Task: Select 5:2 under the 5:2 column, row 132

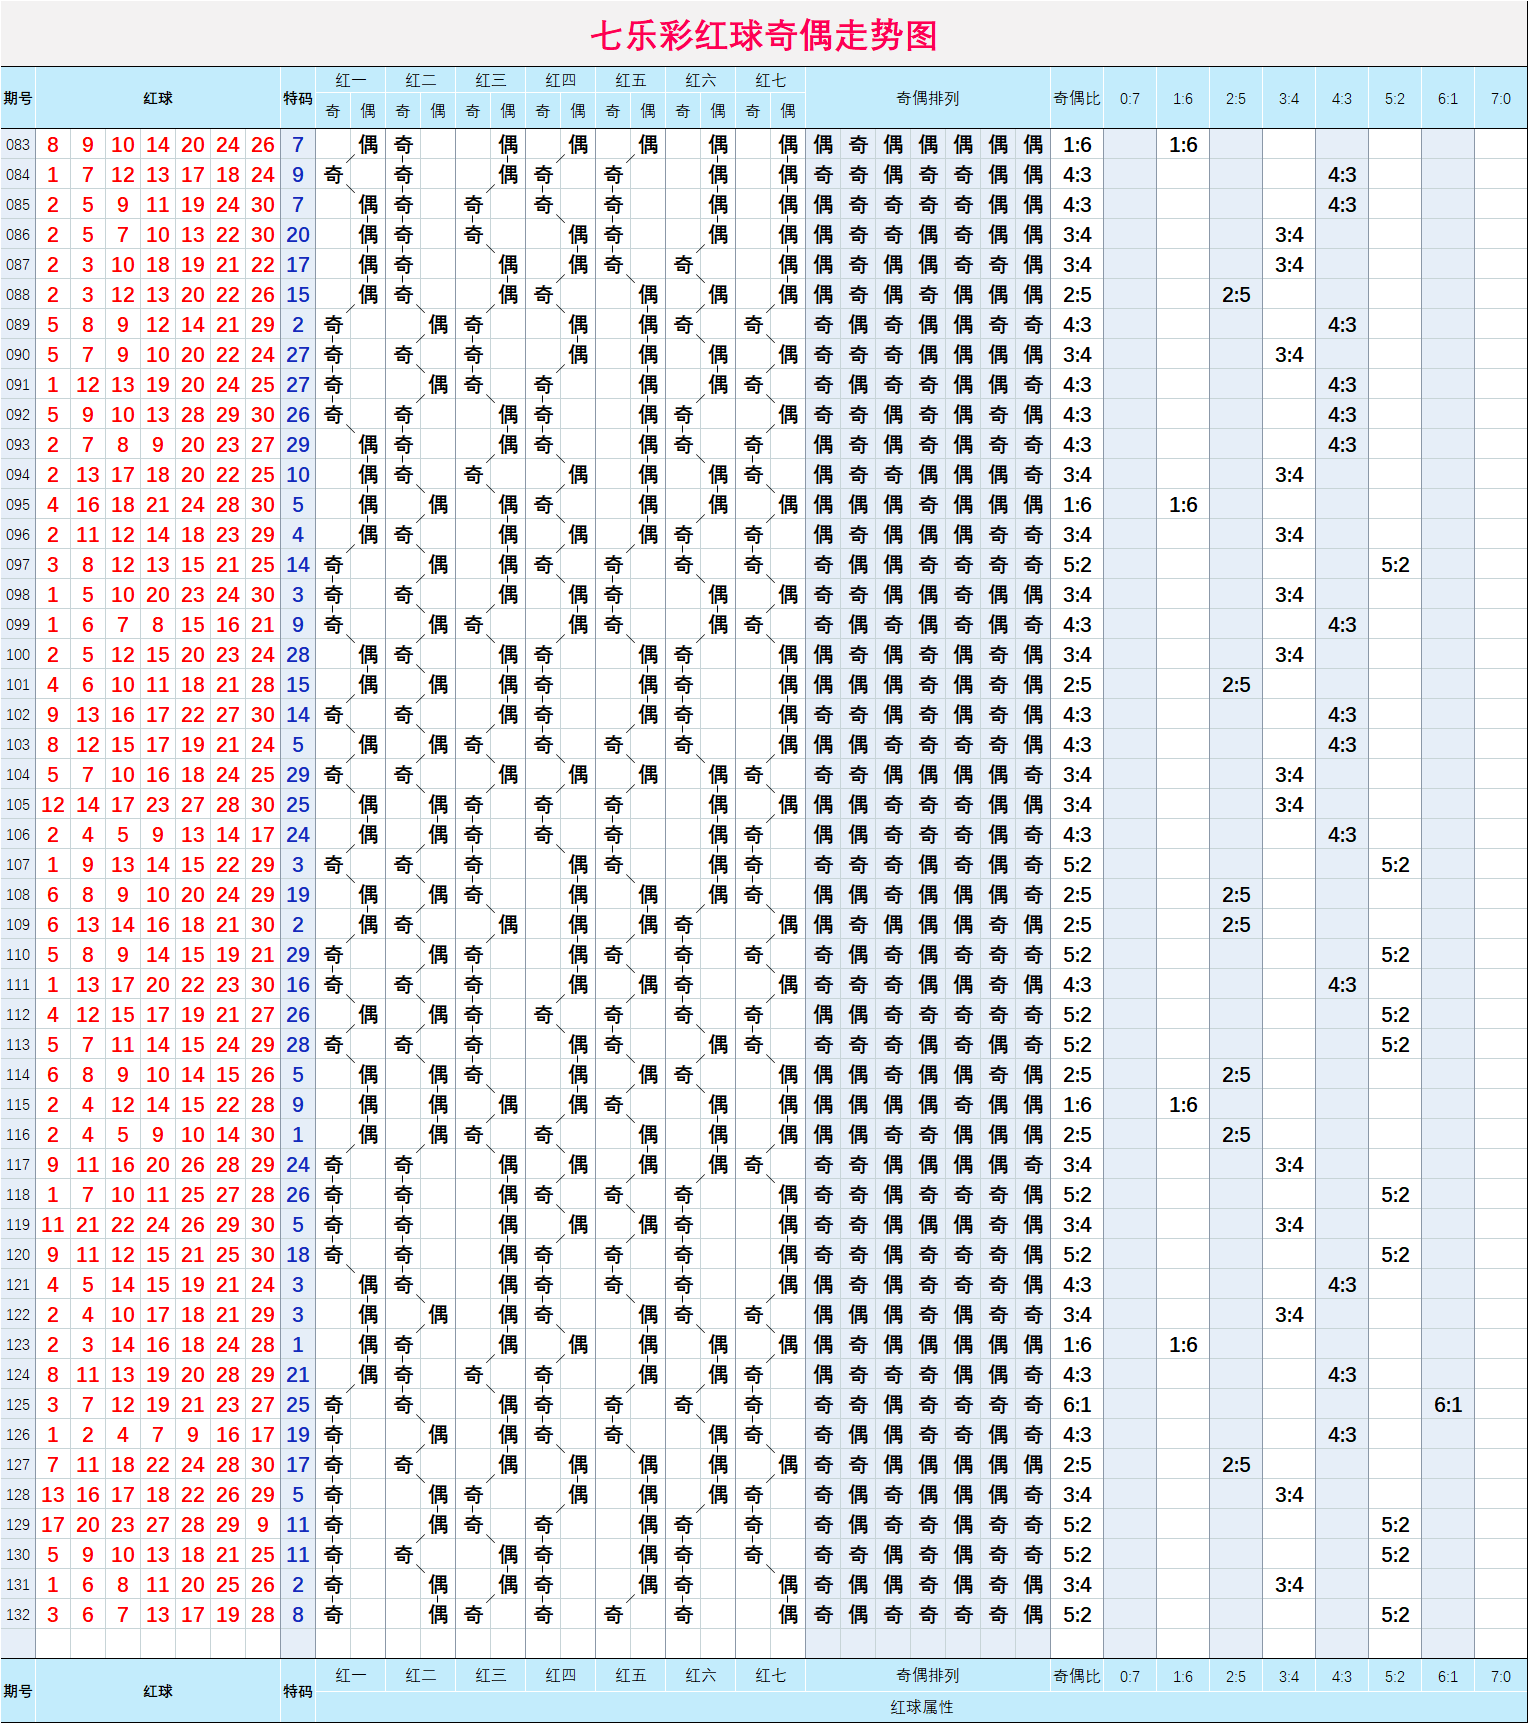Action: coord(1395,1615)
